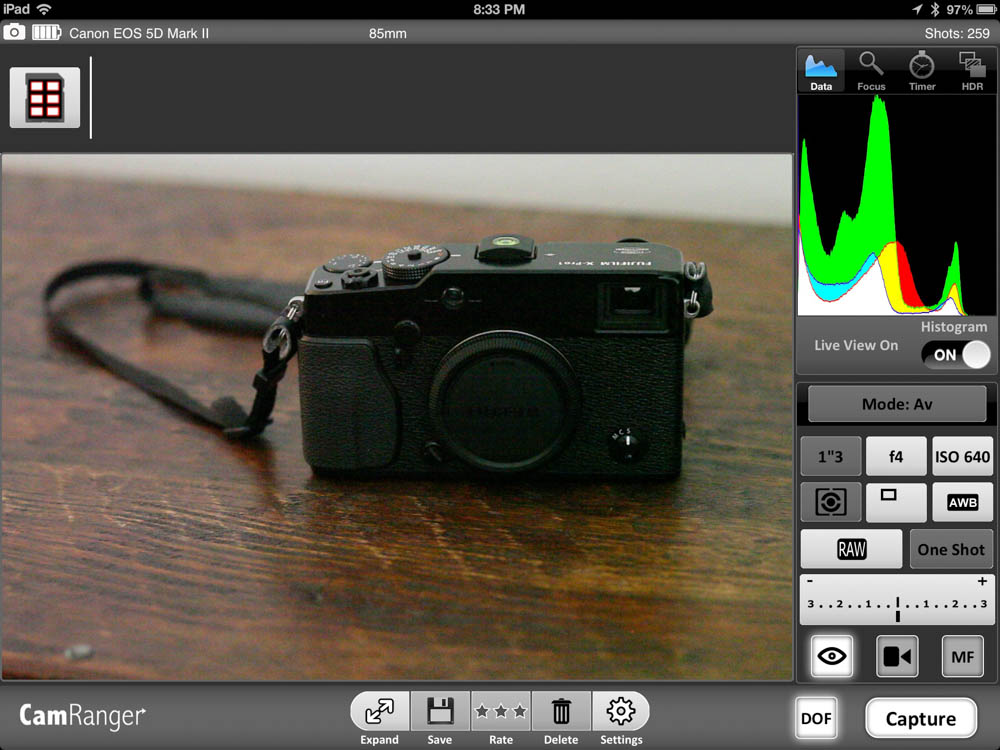This screenshot has width=1000, height=750.
Task: Open the Mode: Av selector
Action: click(896, 405)
